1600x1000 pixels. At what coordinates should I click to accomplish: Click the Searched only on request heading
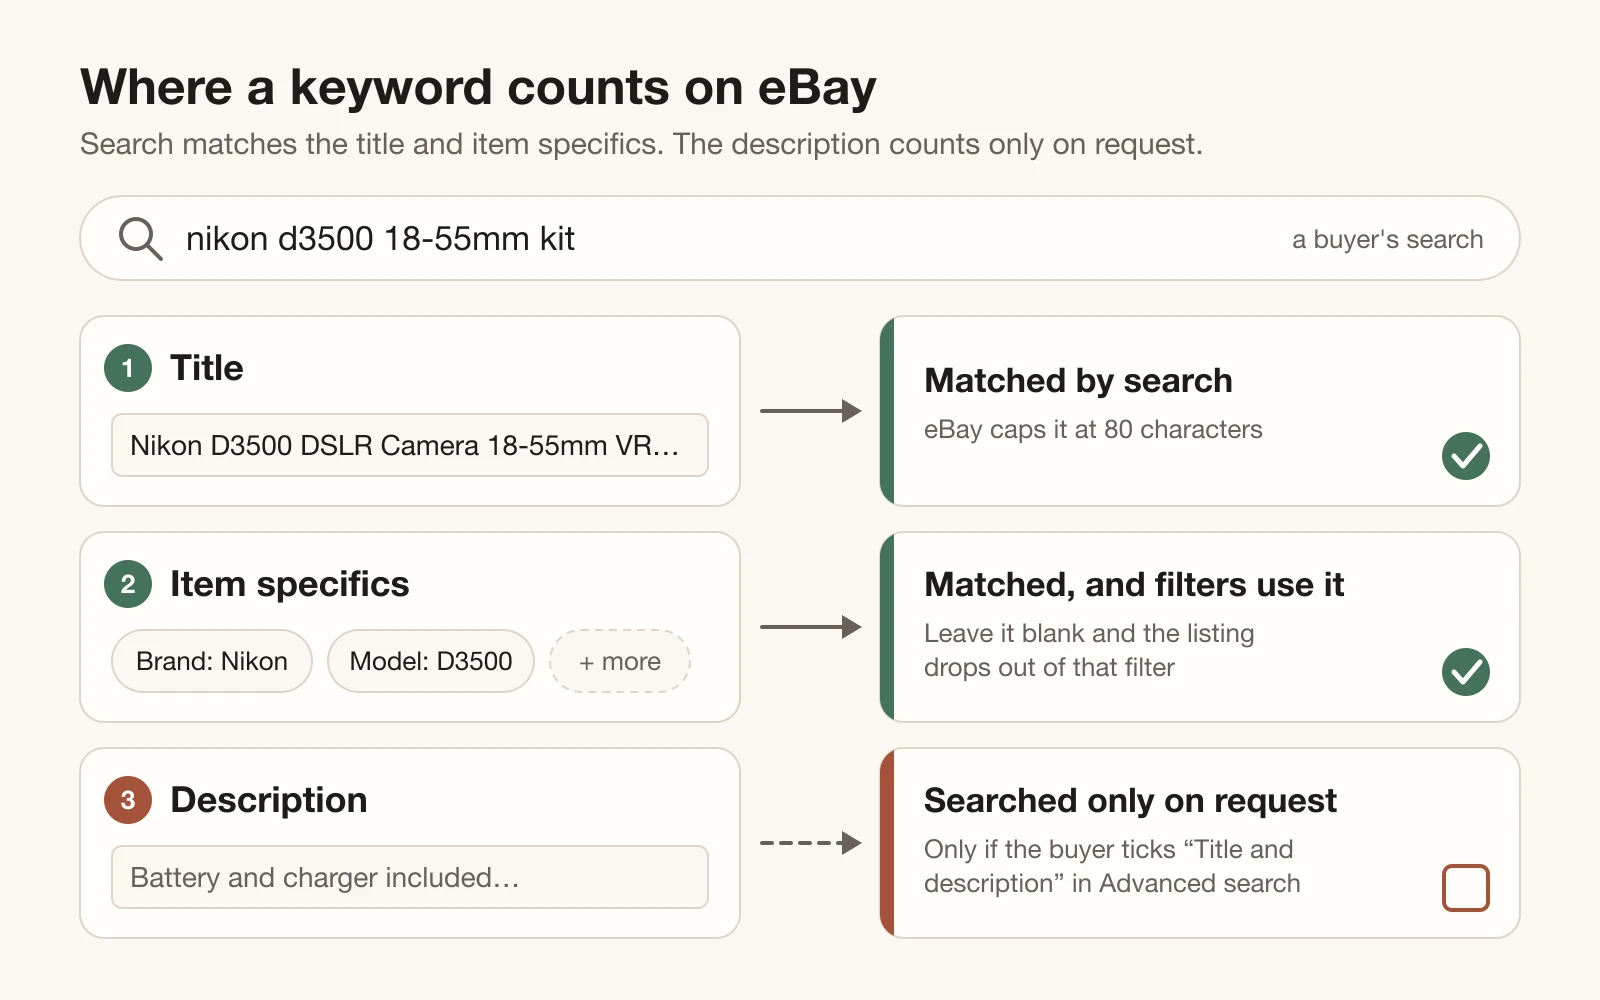point(1130,801)
